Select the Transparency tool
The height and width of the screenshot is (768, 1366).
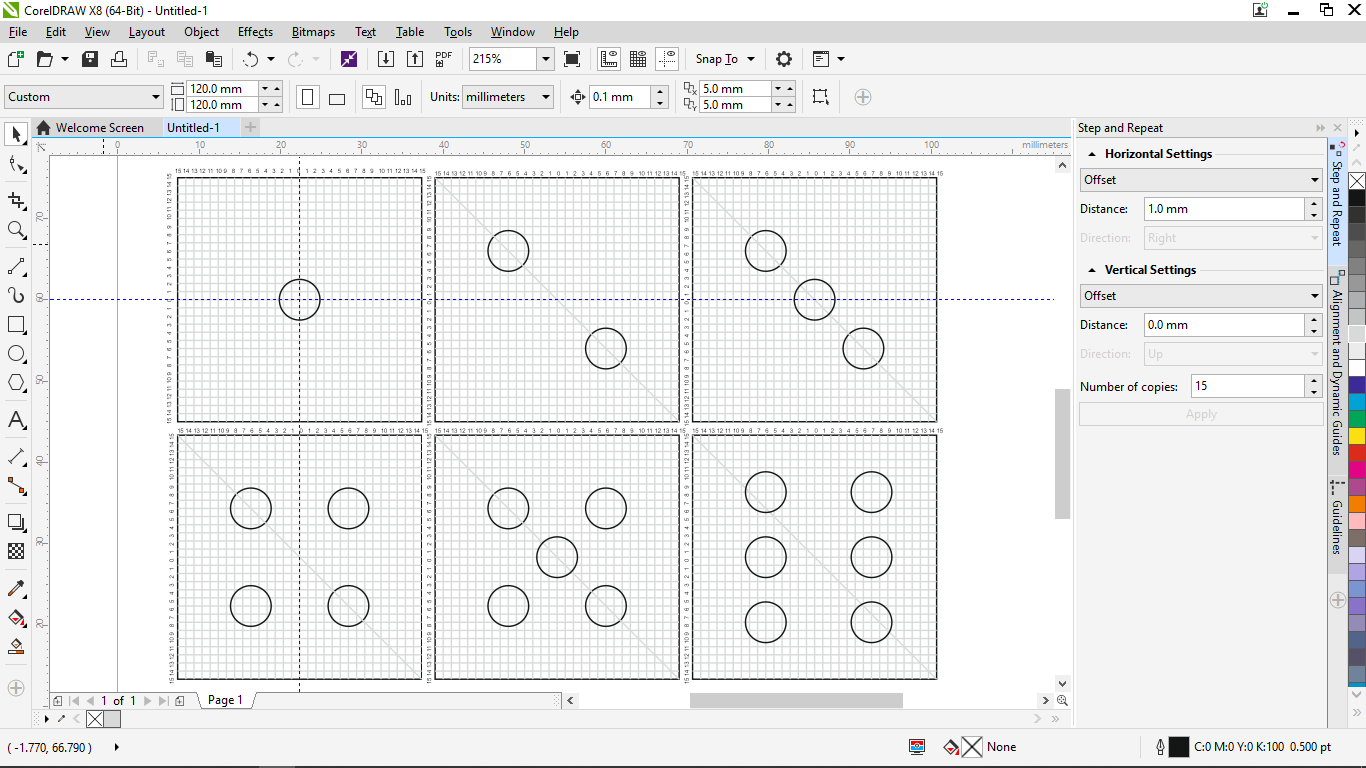click(16, 551)
